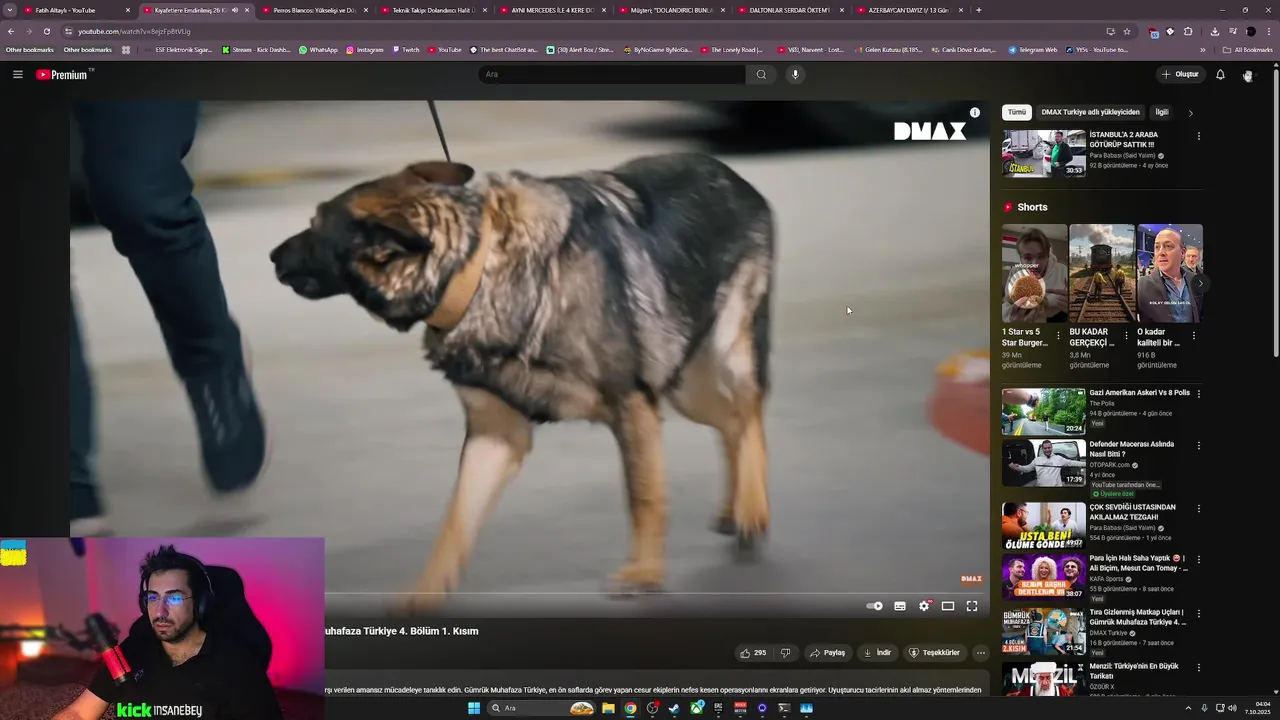Open more actions menu beside Teşekkürler

pyautogui.click(x=980, y=653)
